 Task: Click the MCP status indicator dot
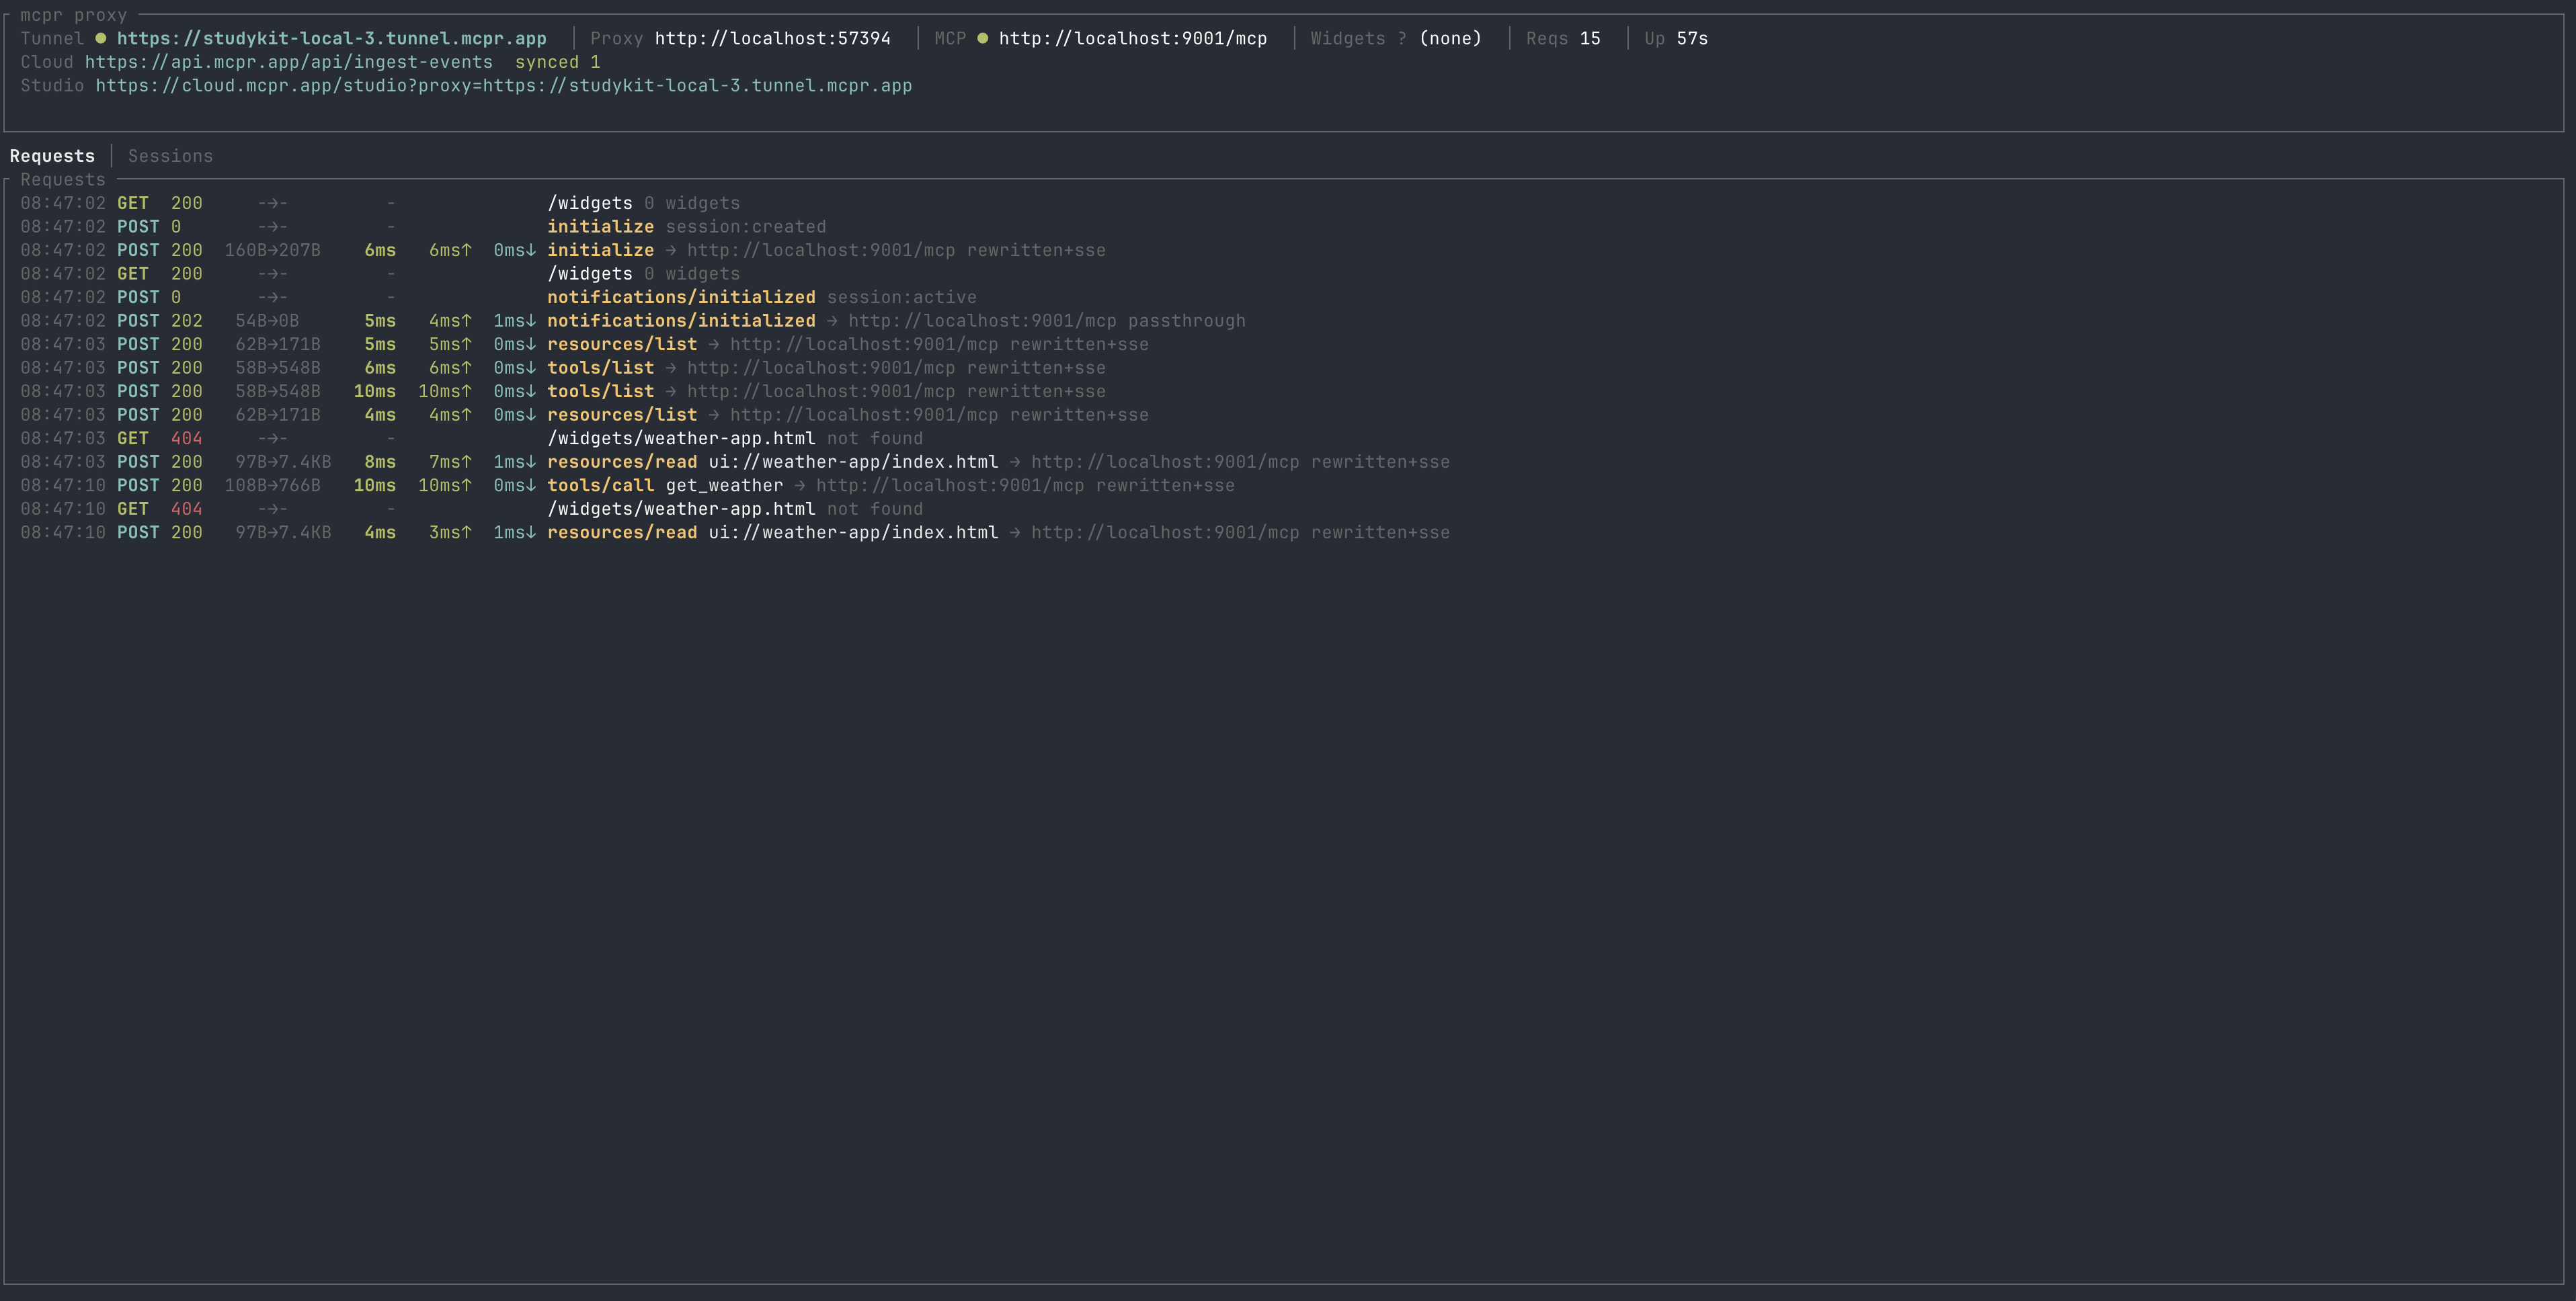click(x=983, y=38)
